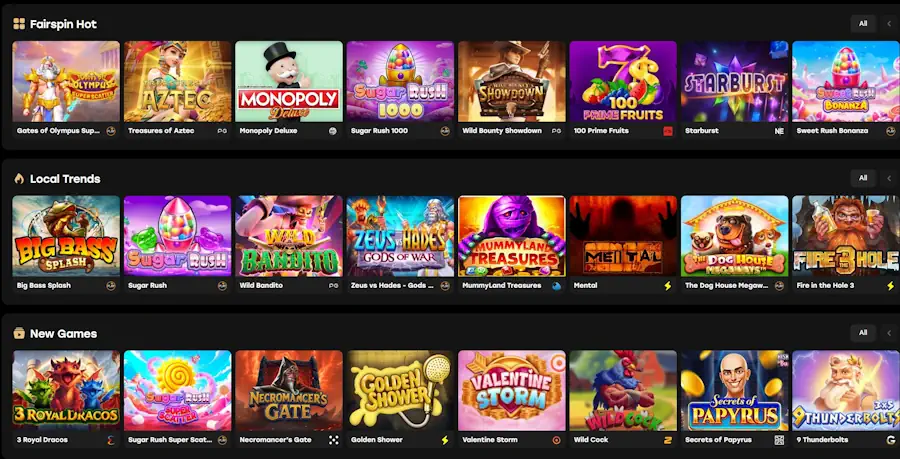Show all Fairspin Hot games
Image resolution: width=900 pixels, height=459 pixels.
[863, 24]
